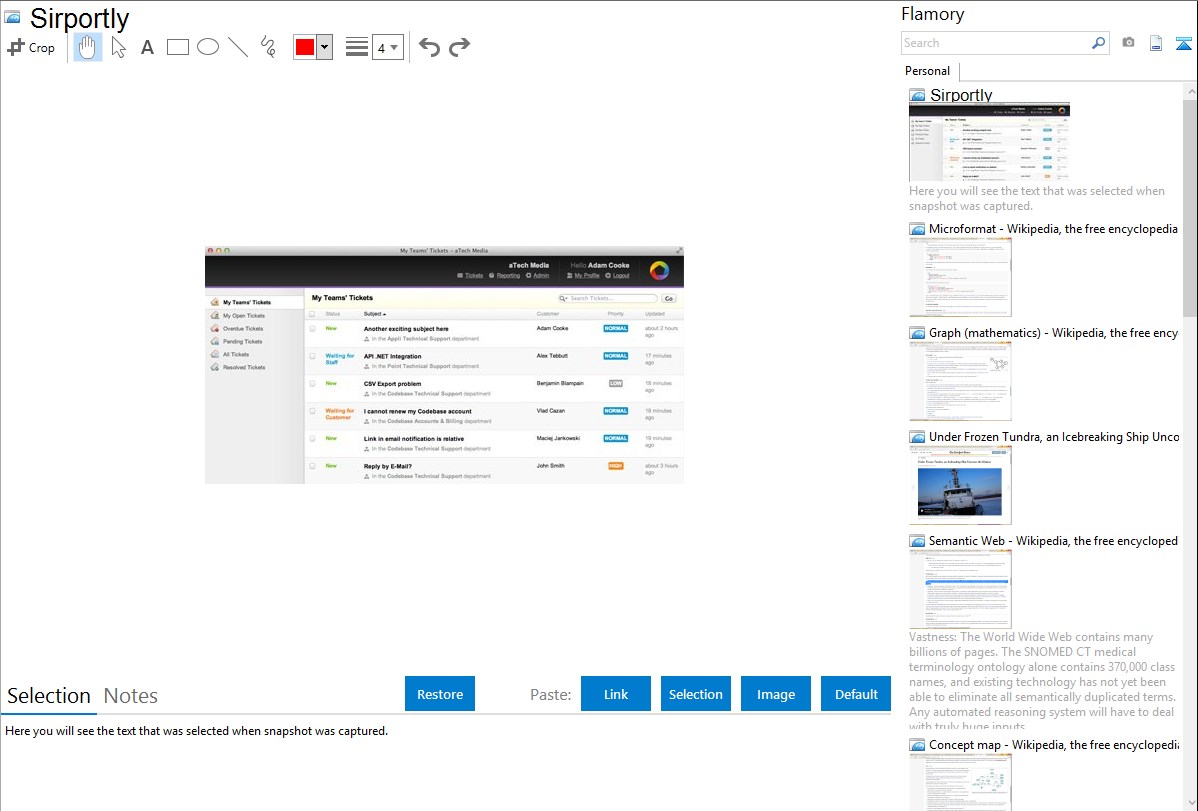The image size is (1198, 811).
Task: Click the Restore button
Action: click(440, 694)
